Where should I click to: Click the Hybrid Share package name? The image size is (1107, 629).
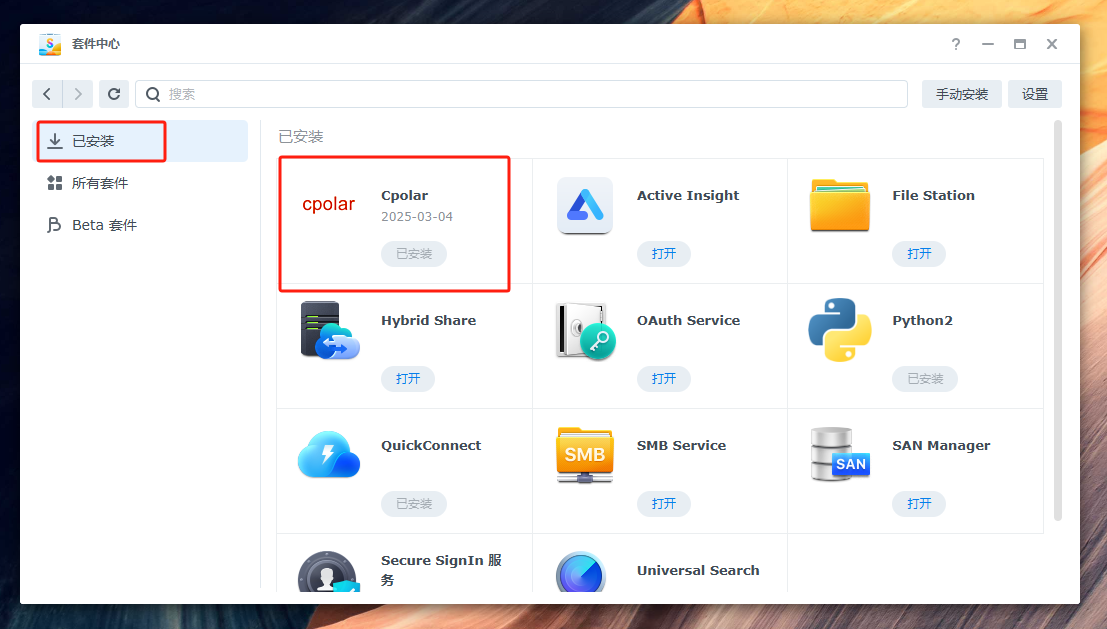(x=429, y=321)
